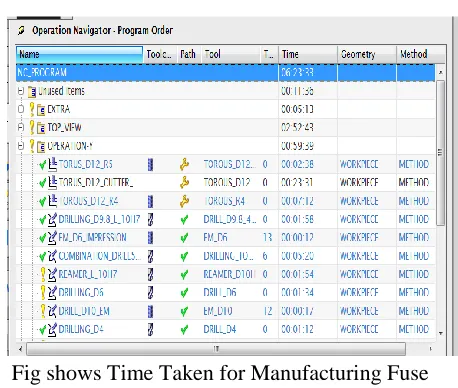This screenshot has width=458, height=388.
Task: Collapse the Unused Items folder
Action: (21, 91)
